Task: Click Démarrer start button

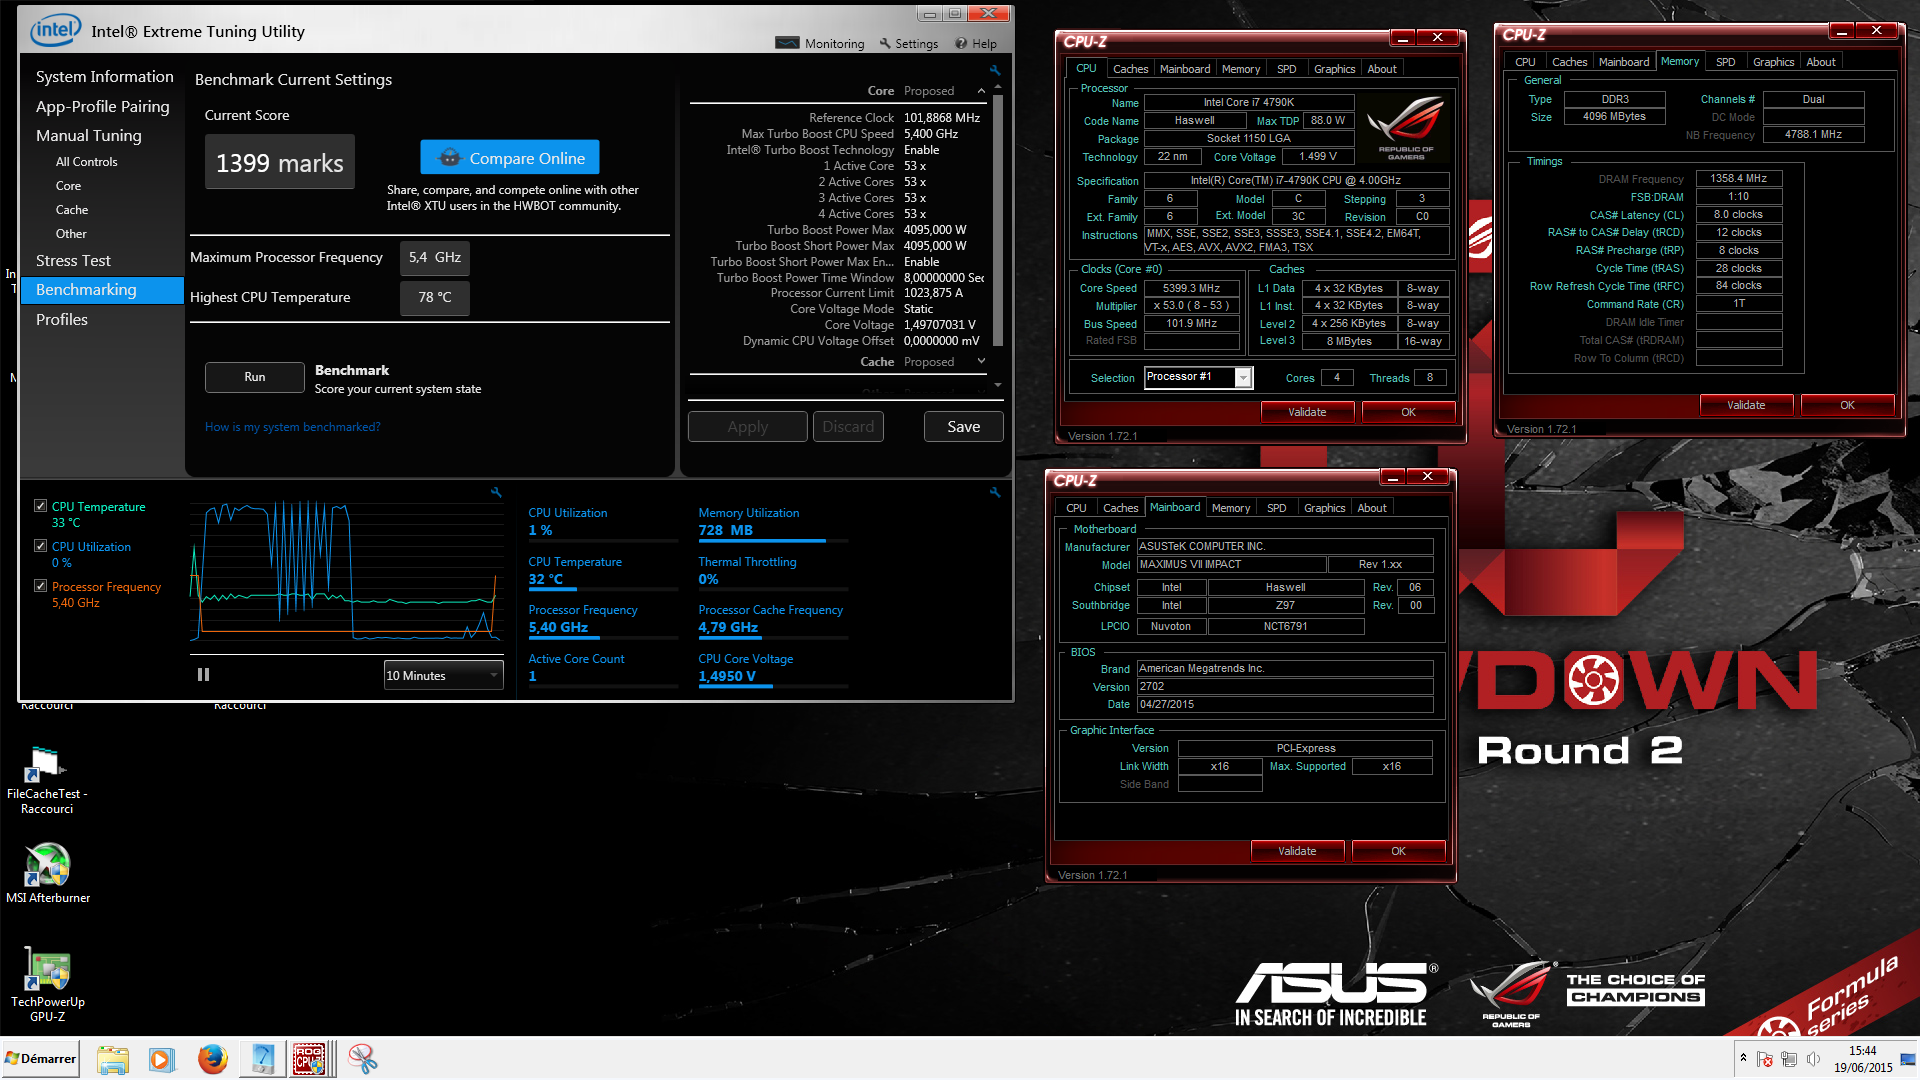Action: (40, 1059)
